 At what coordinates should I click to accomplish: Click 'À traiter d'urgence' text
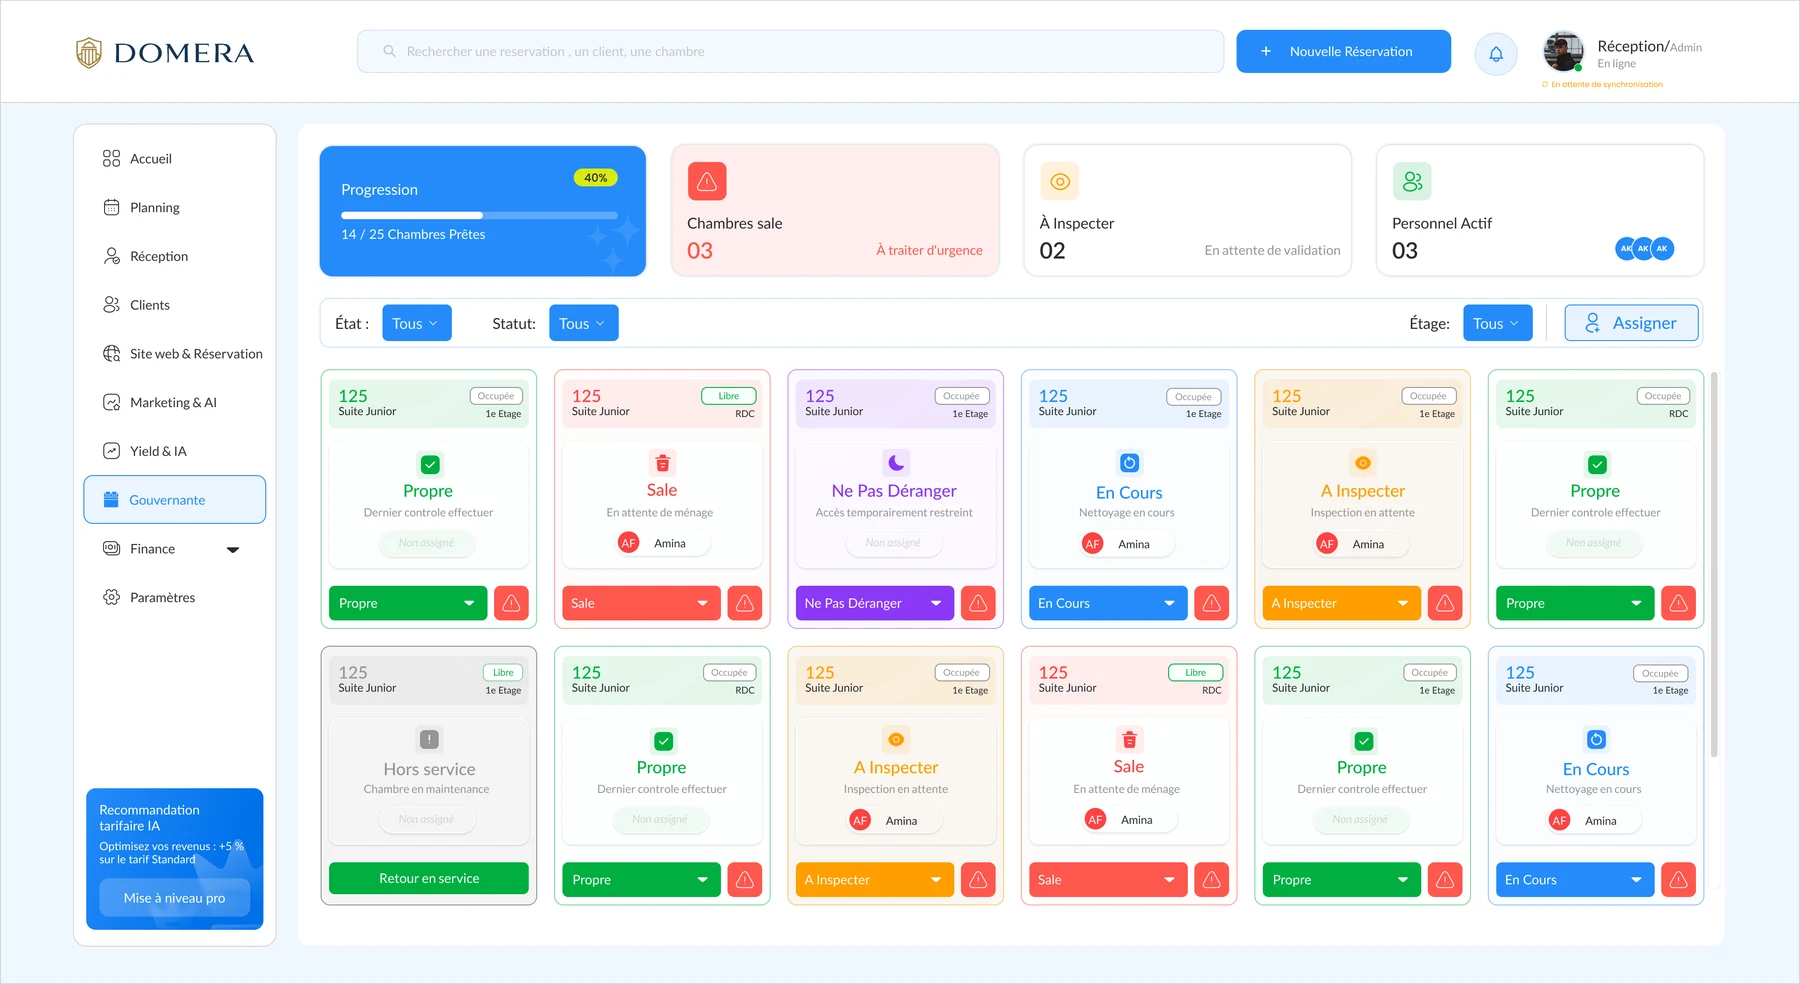coord(929,250)
